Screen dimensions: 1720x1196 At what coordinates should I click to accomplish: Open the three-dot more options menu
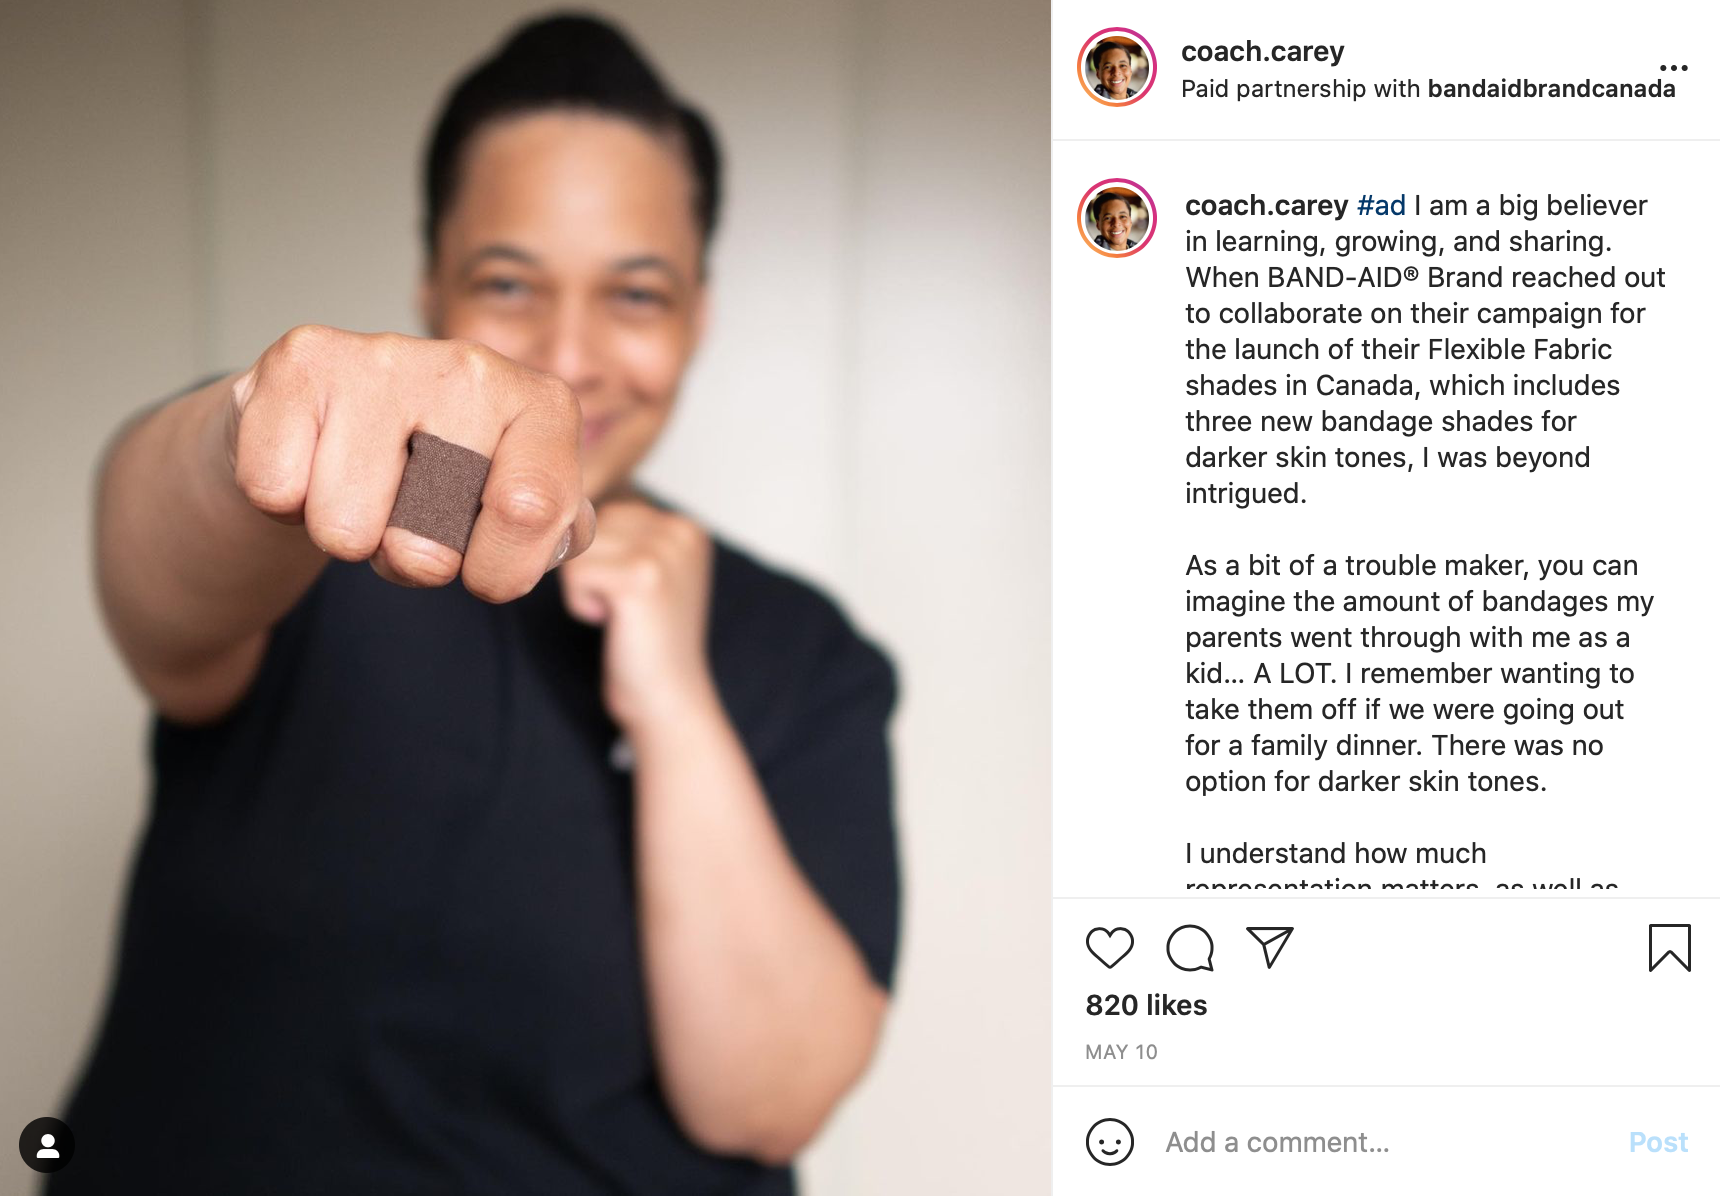pyautogui.click(x=1673, y=68)
